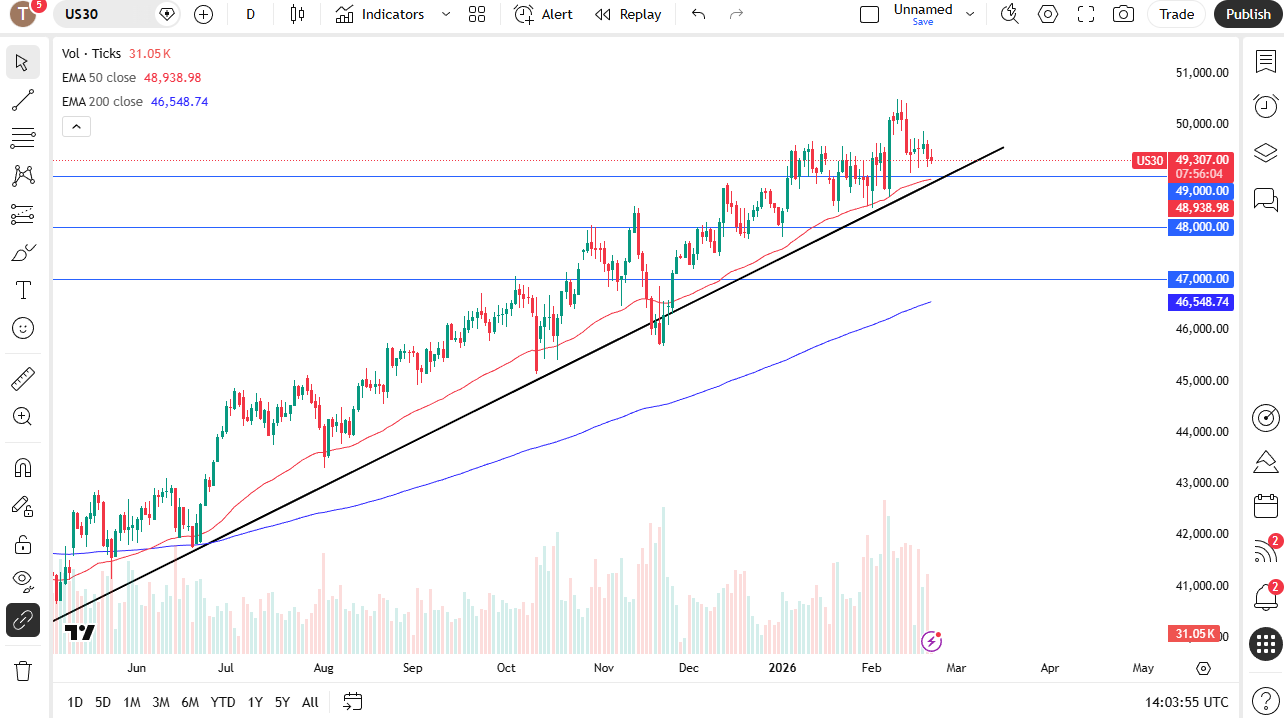
Task: Select the 5D date range
Action: tap(103, 702)
